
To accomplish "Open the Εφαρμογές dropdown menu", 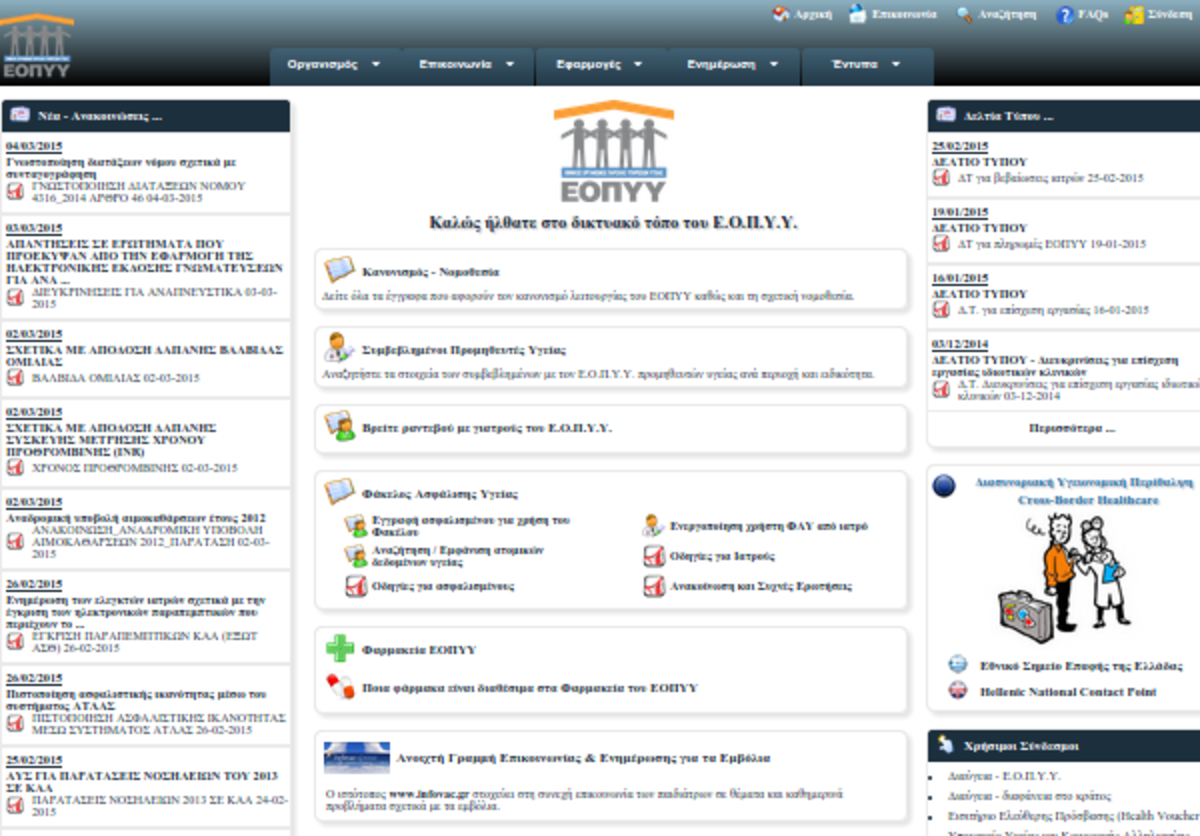I will [601, 65].
